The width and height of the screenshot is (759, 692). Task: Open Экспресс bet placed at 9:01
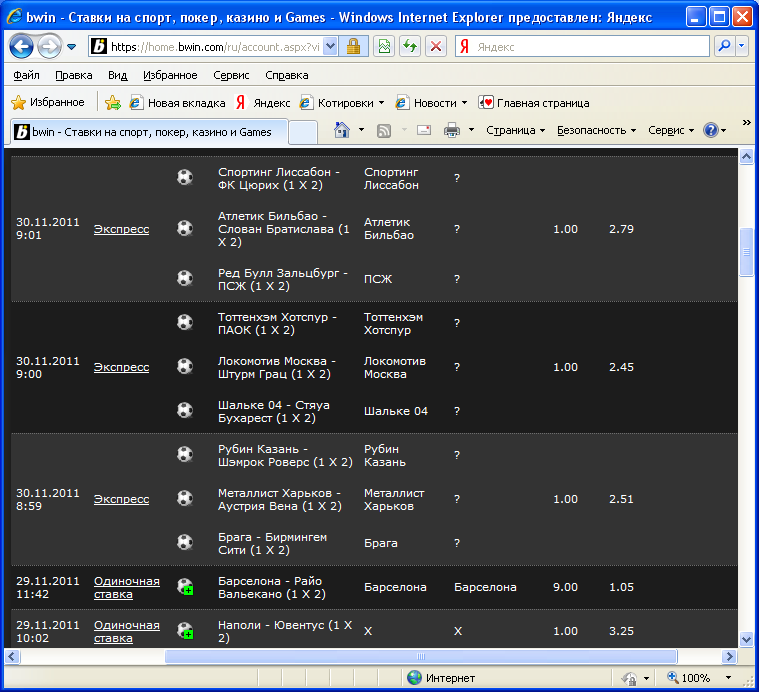click(x=121, y=229)
